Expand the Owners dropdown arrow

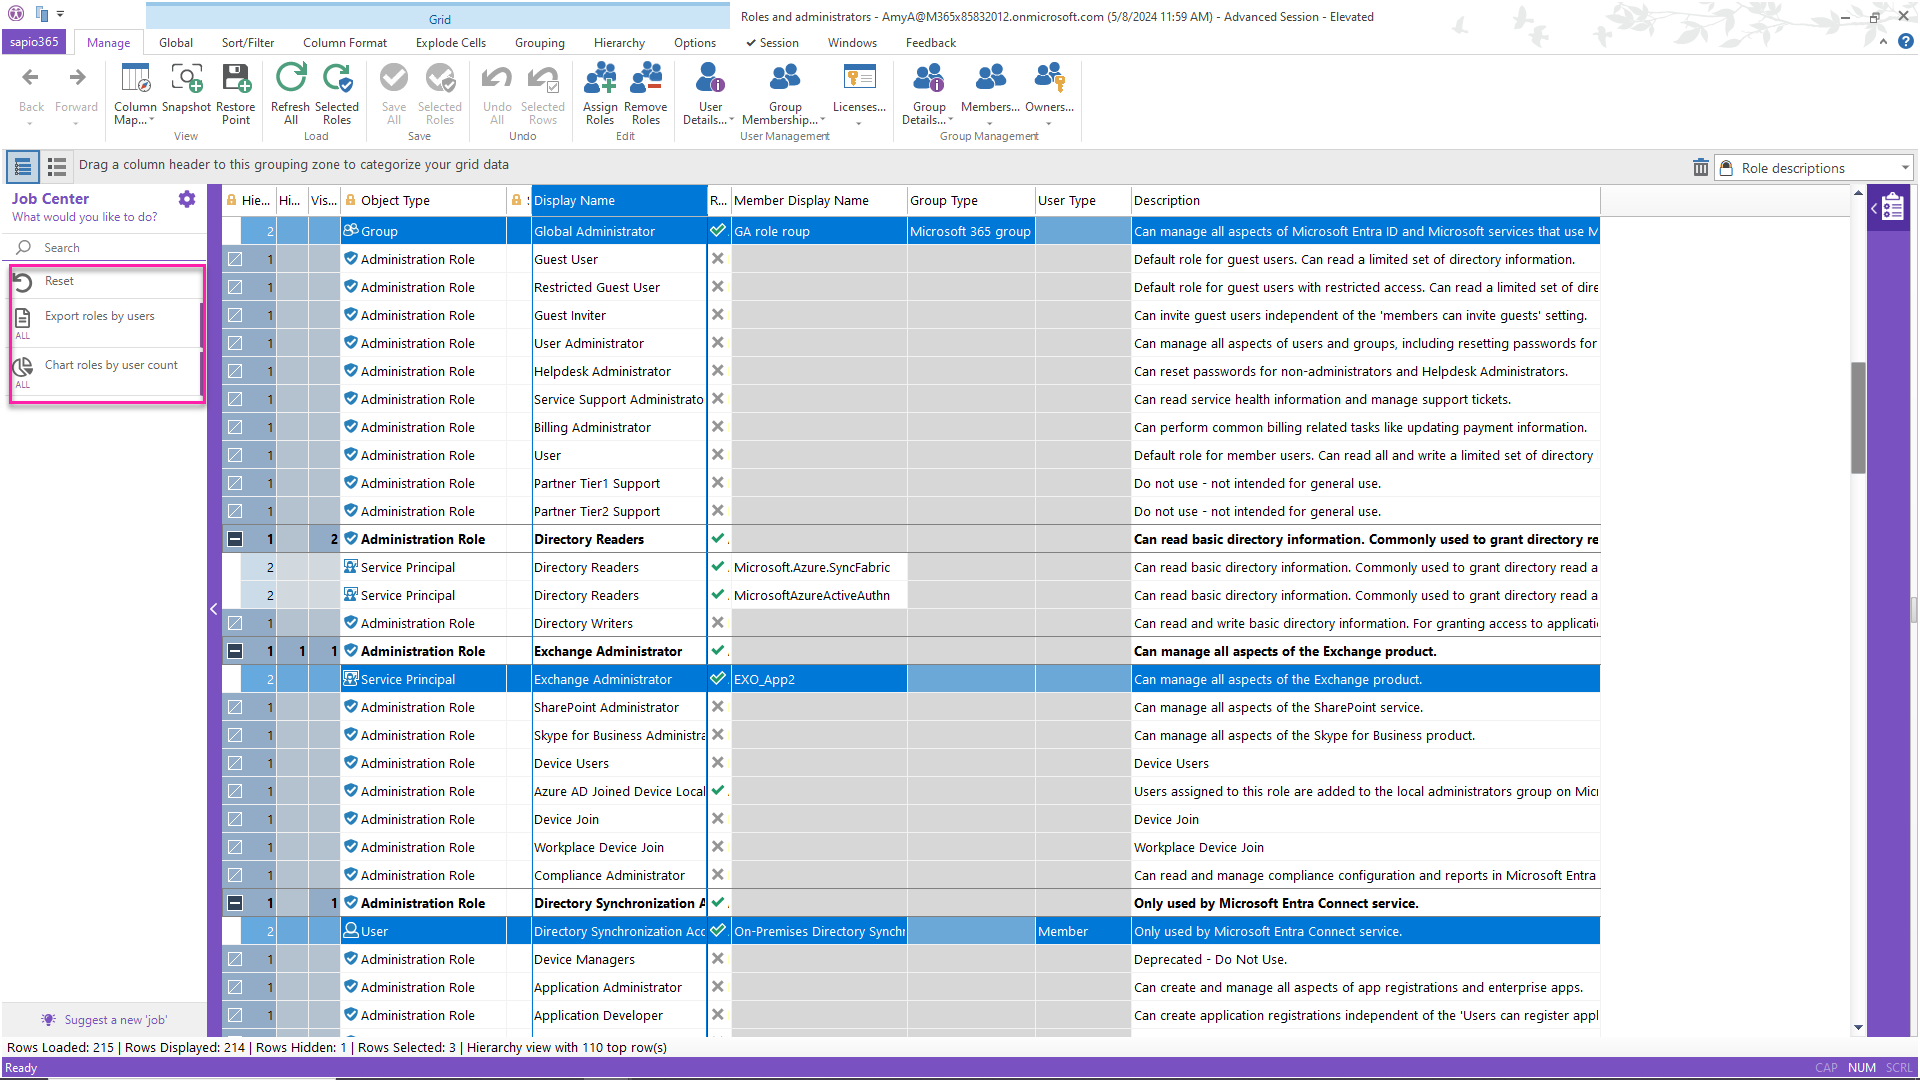point(1049,123)
